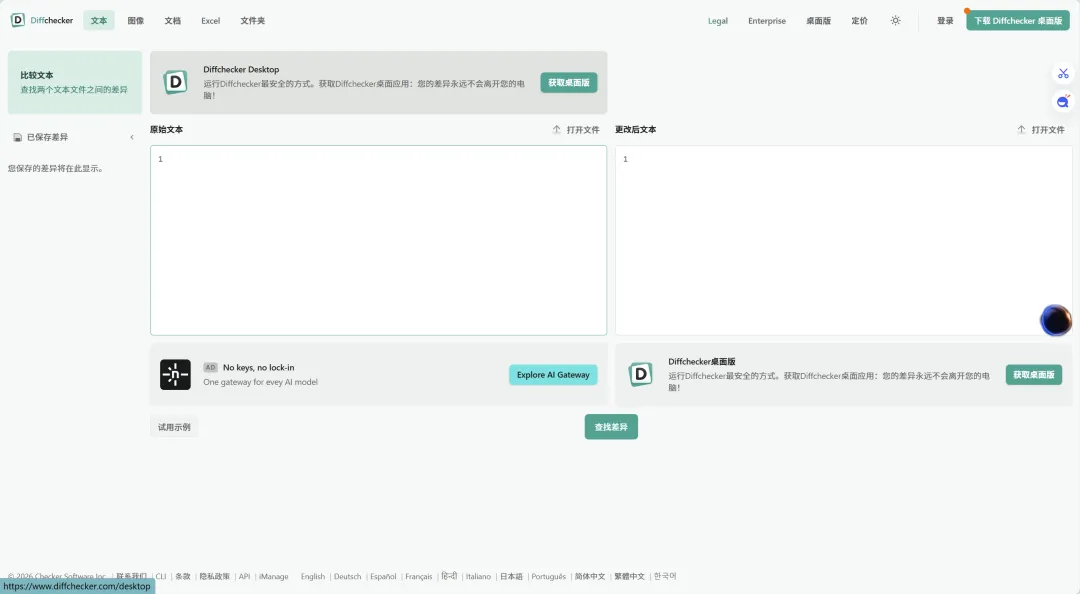The width and height of the screenshot is (1080, 594).
Task: Click the AI Gateway ad logo
Action: click(175, 375)
